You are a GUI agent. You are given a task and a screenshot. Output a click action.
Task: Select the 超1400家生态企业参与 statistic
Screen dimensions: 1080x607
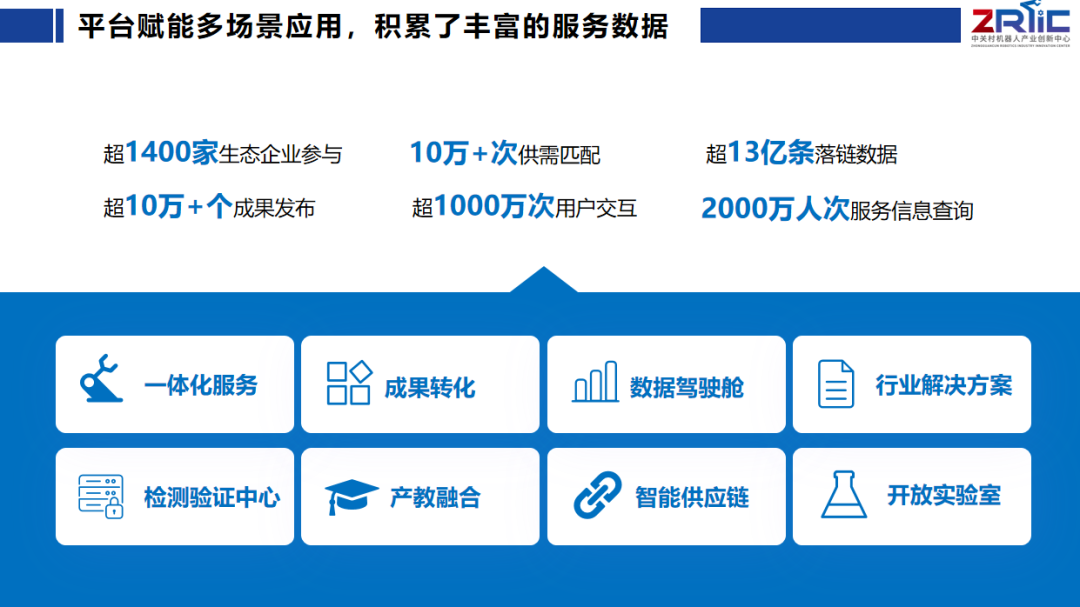point(222,153)
